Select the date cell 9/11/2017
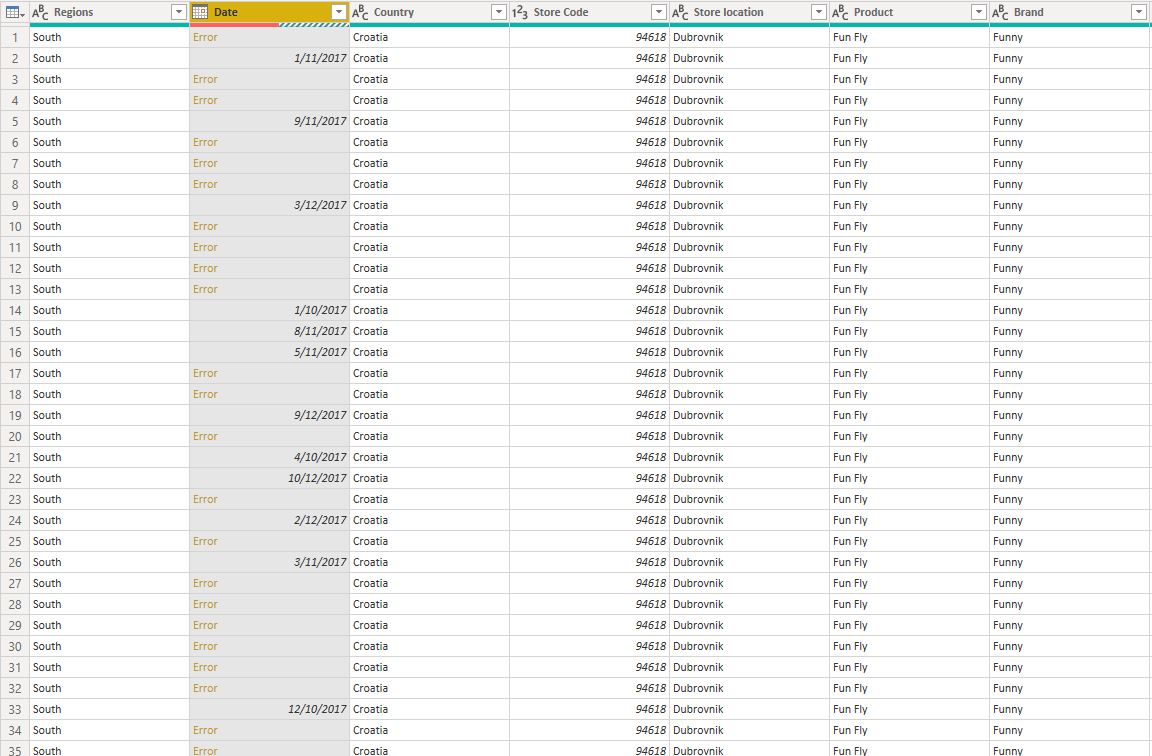Viewport: 1152px width, 756px height. [270, 121]
